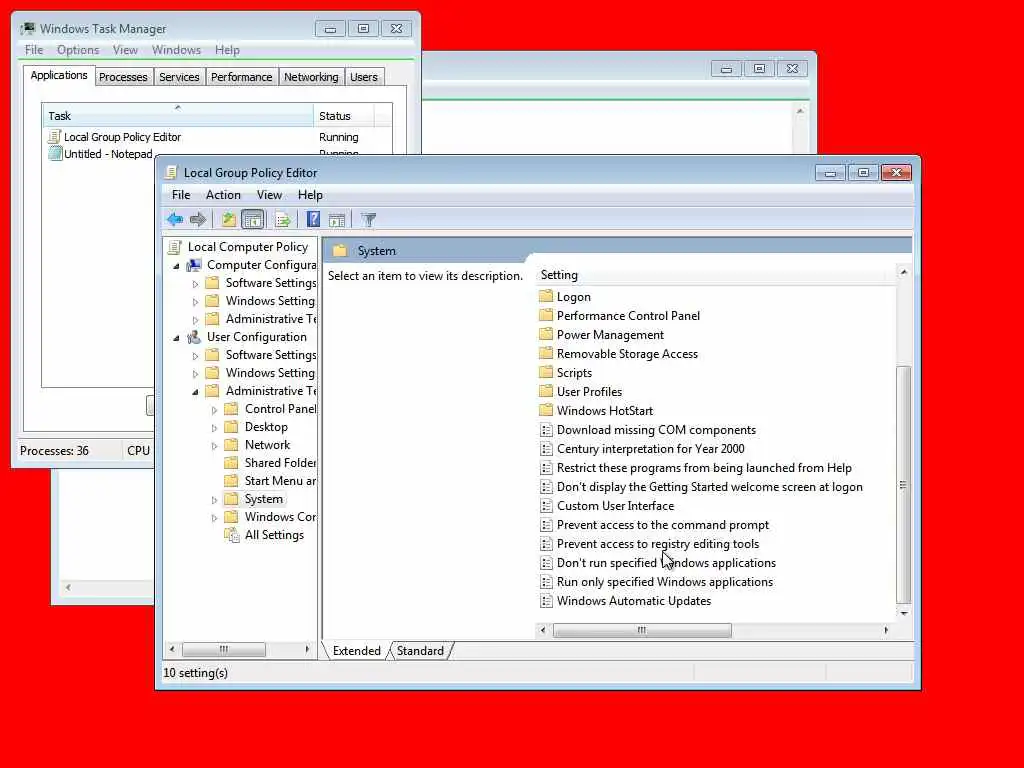1024x768 pixels.
Task: Click Local Group Policy Editor icon in Task Manager list
Action: (55, 136)
